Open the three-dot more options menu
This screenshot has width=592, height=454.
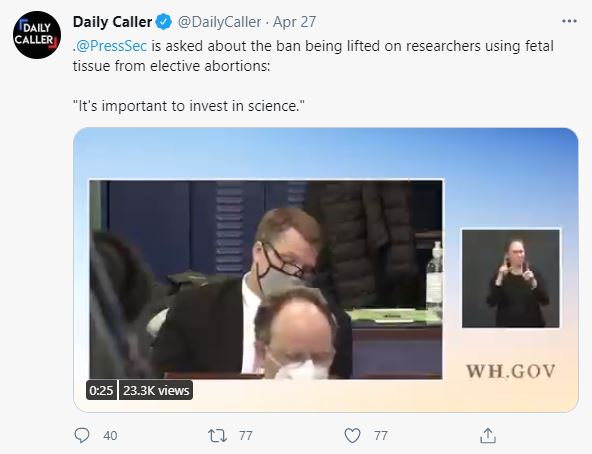(x=569, y=21)
